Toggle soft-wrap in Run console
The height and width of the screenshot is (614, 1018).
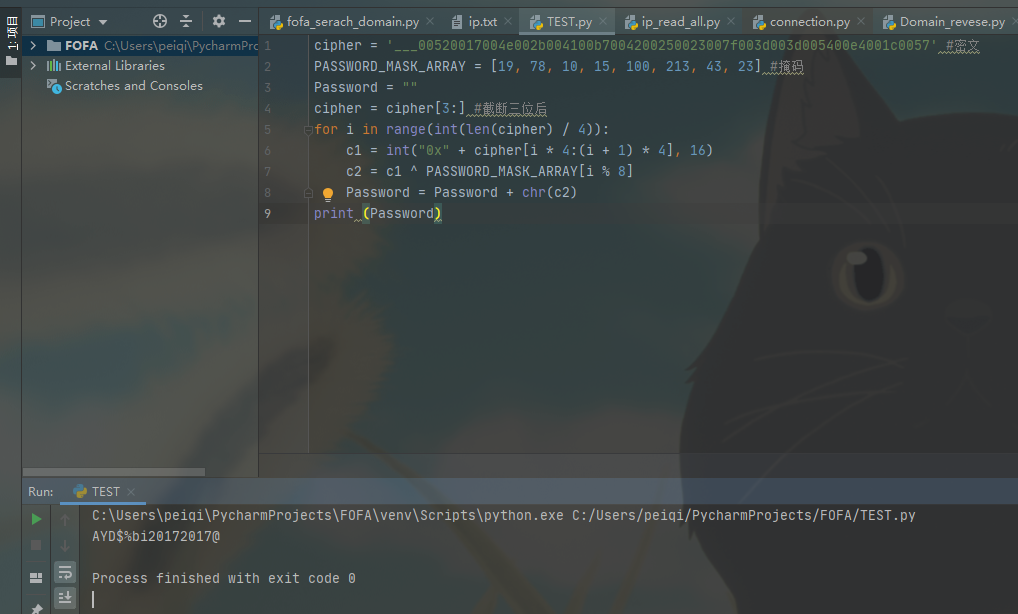(65, 572)
